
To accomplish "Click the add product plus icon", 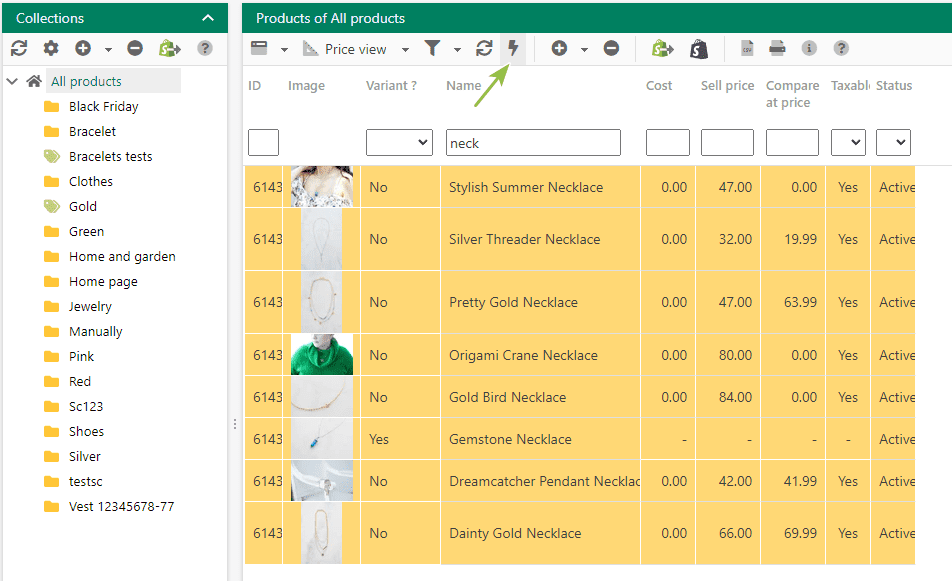I will coord(559,48).
